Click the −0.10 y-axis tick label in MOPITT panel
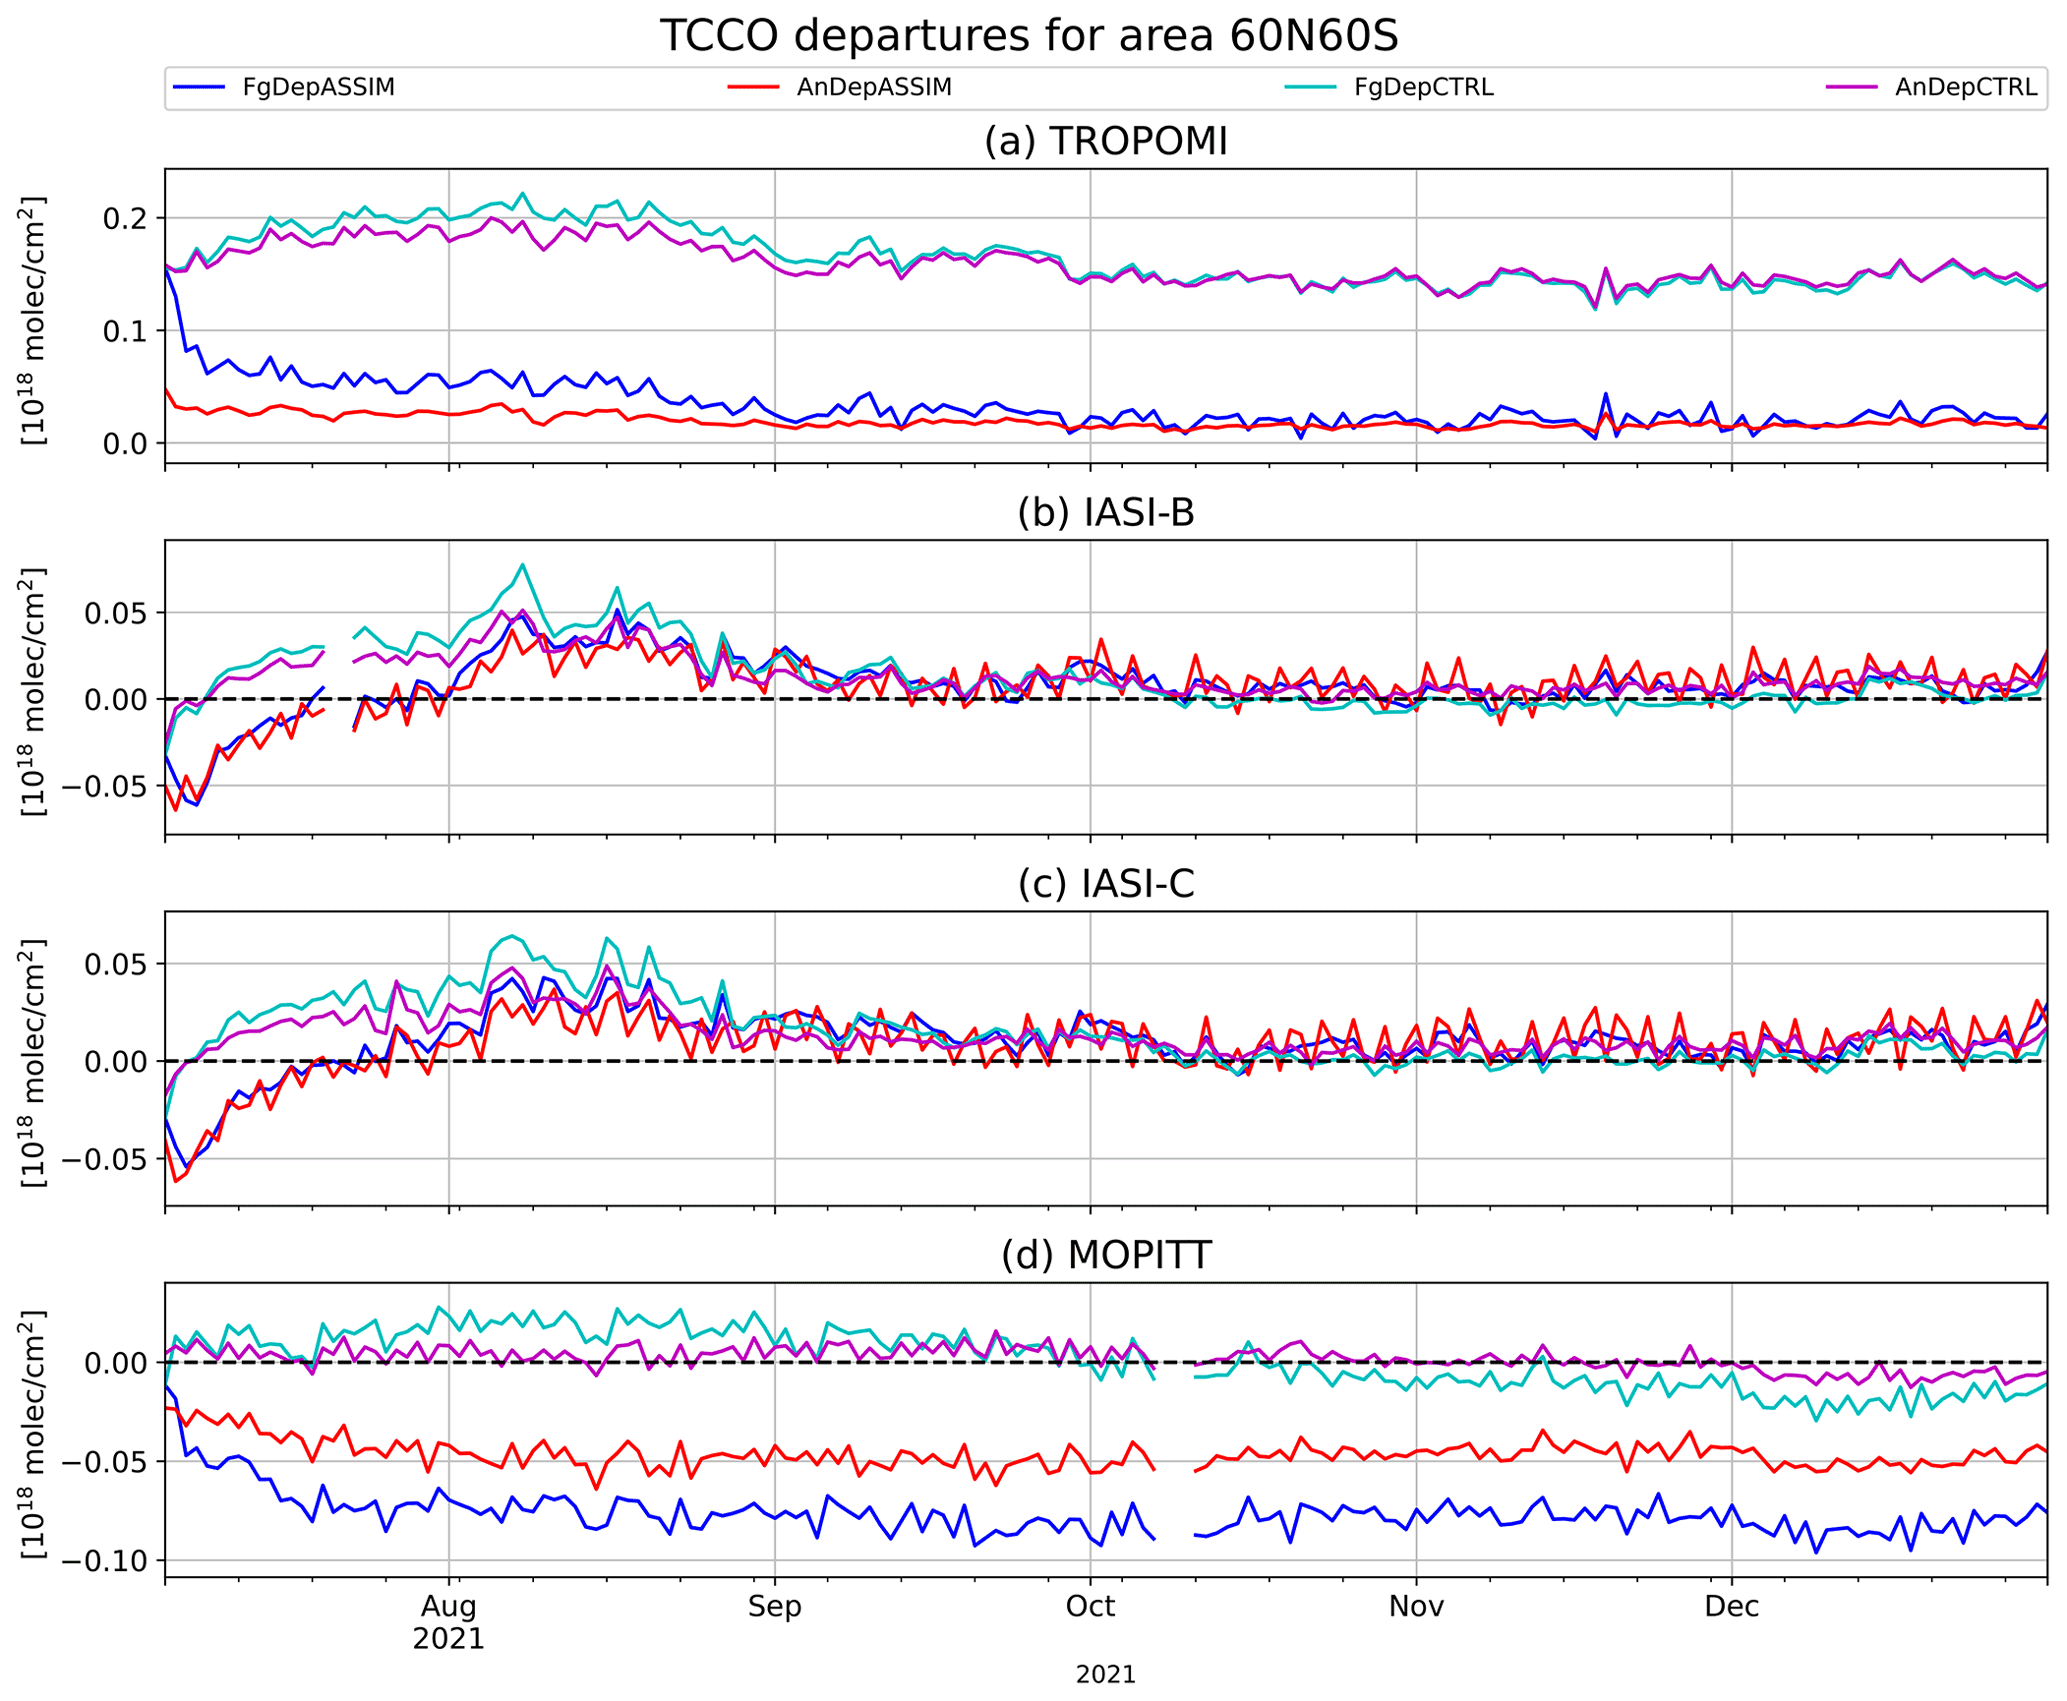The width and height of the screenshot is (2067, 1701). [x=104, y=1561]
